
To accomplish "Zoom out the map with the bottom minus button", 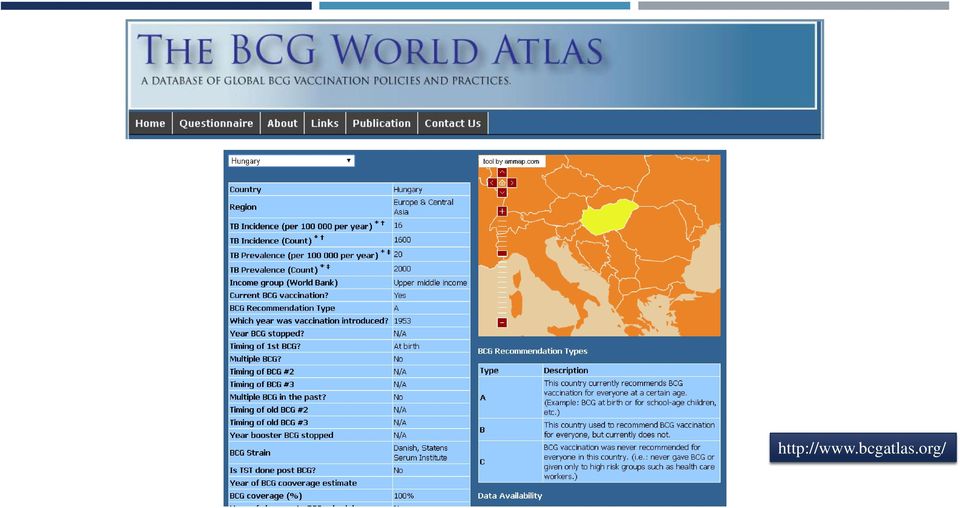I will coord(502,323).
